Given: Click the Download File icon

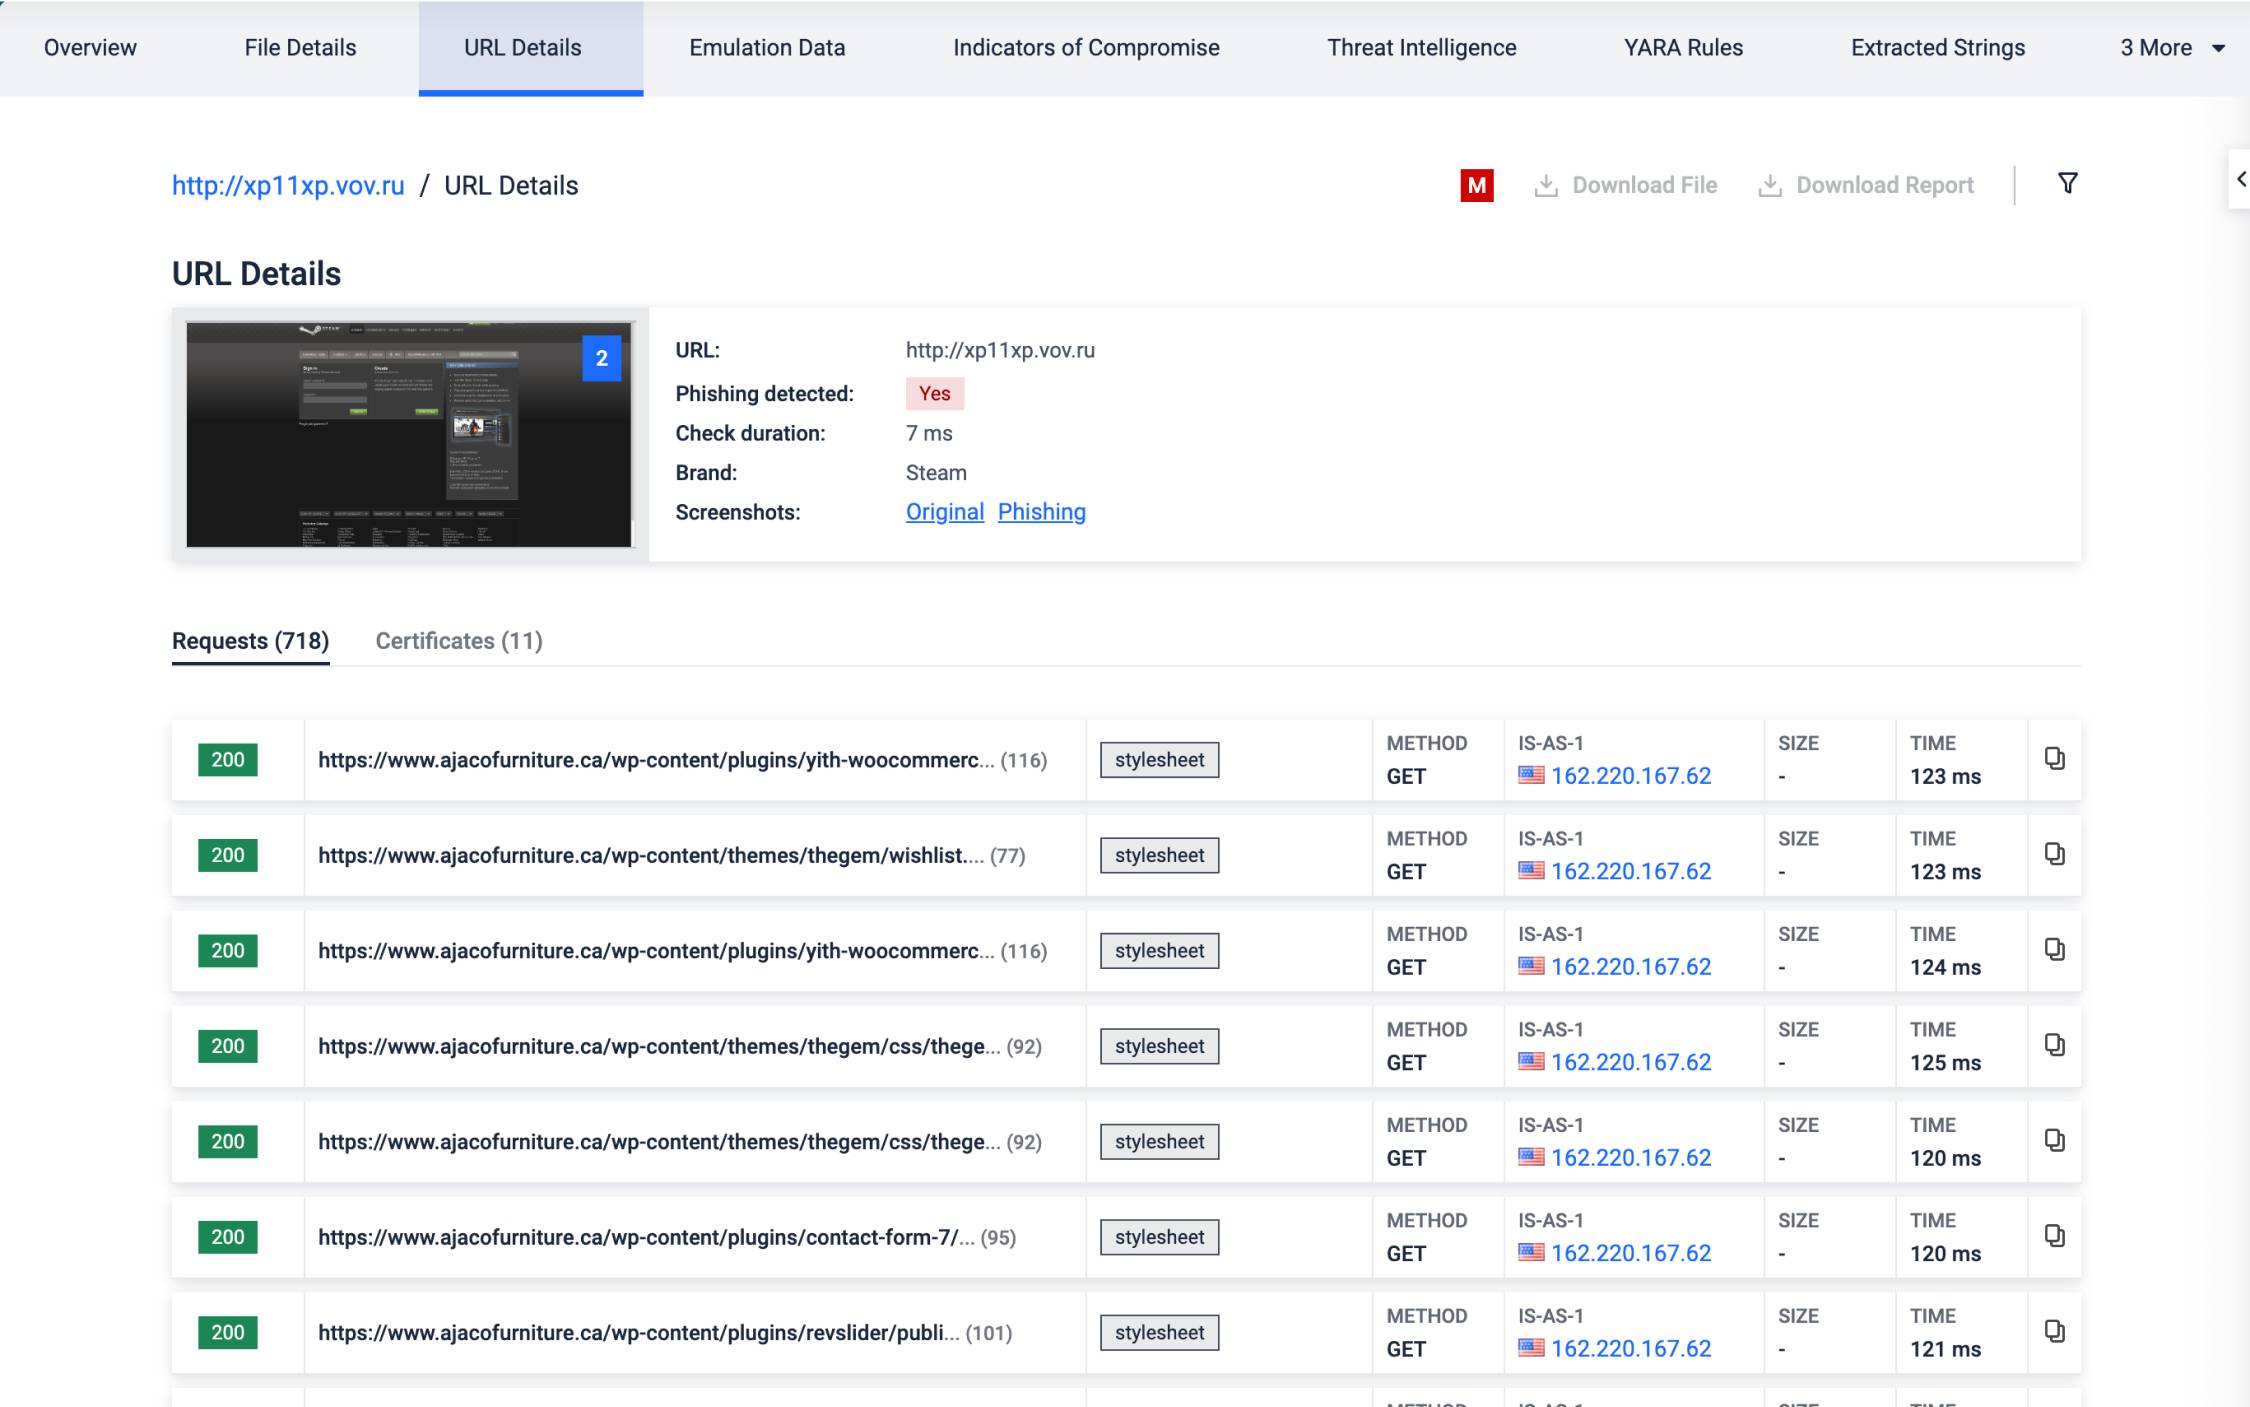Looking at the screenshot, I should [x=1547, y=184].
